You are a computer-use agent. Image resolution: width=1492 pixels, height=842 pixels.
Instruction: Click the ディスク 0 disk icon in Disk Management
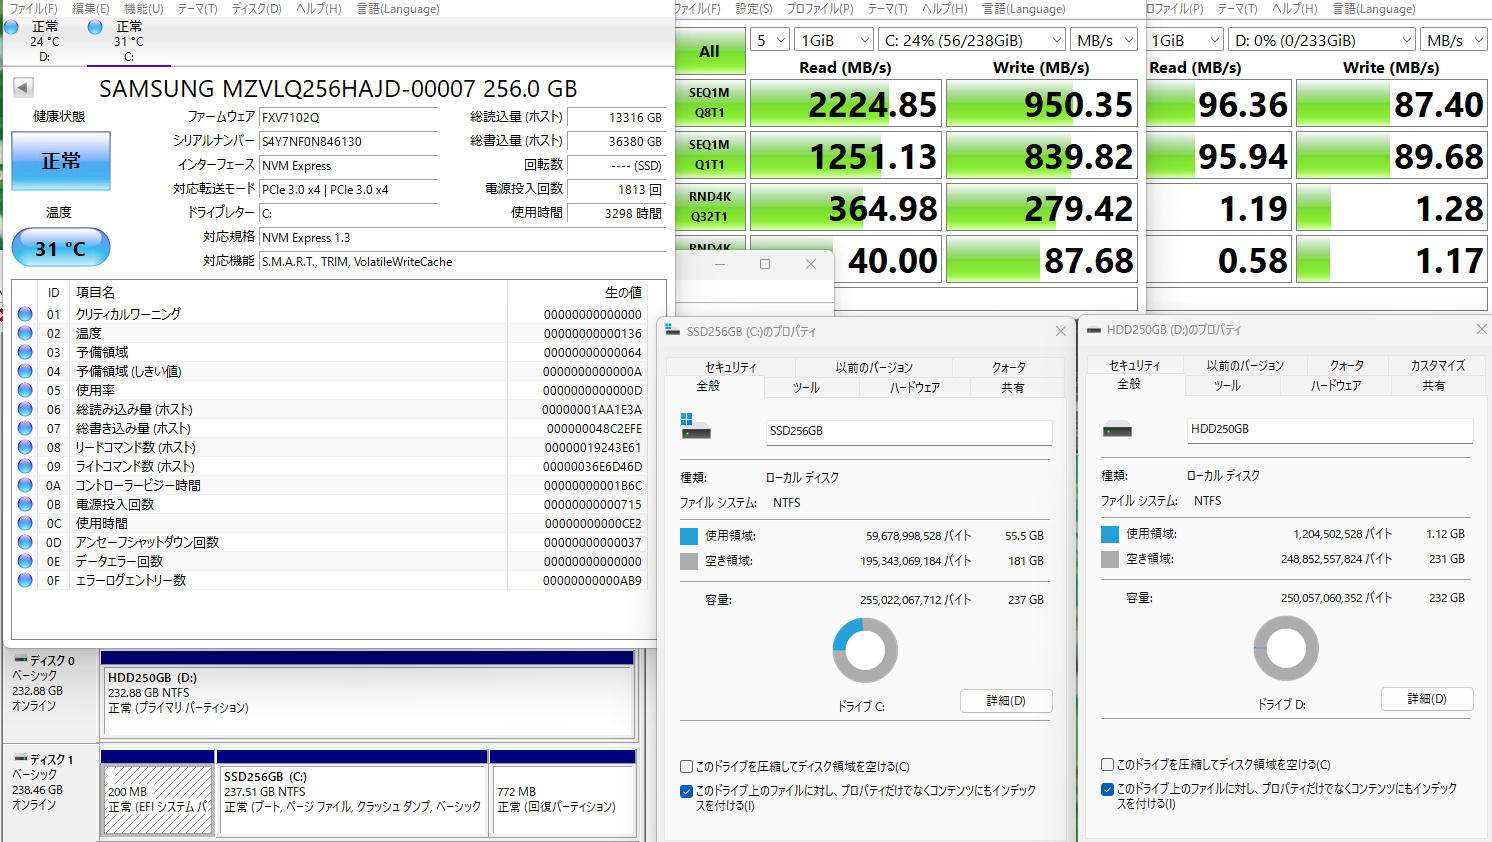[20, 660]
